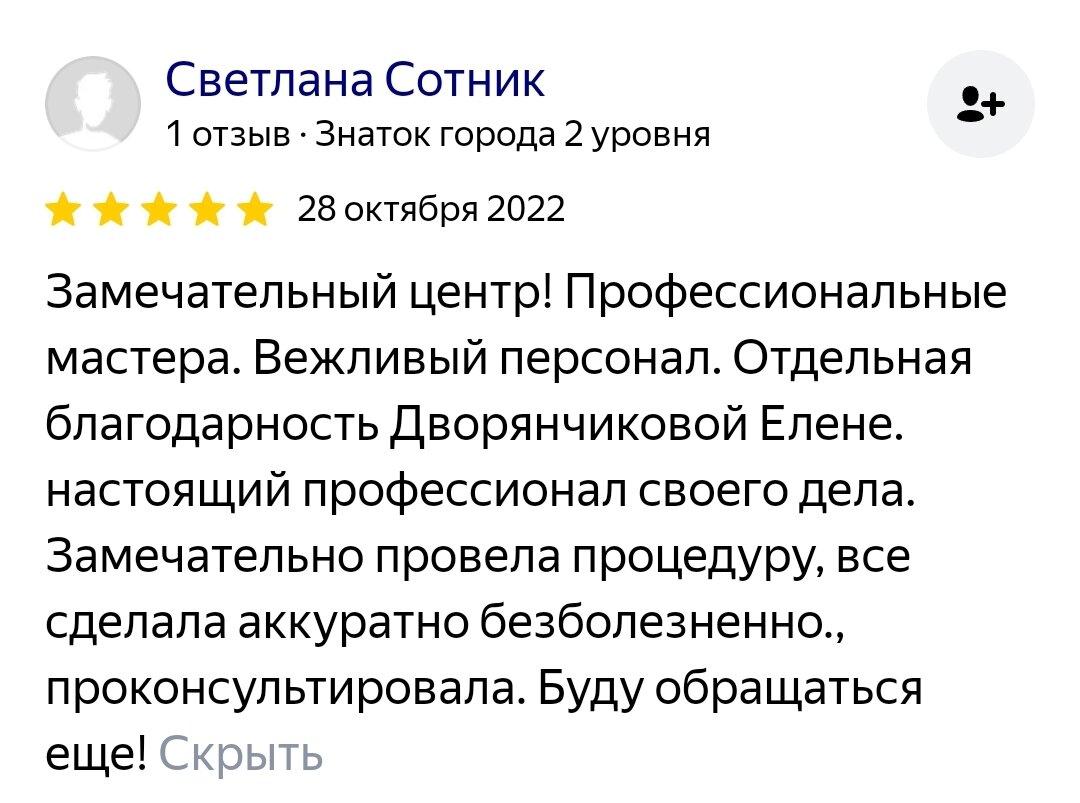The width and height of the screenshot is (1080, 803).
Task: Click the 1 отзыв review count
Action: [228, 135]
